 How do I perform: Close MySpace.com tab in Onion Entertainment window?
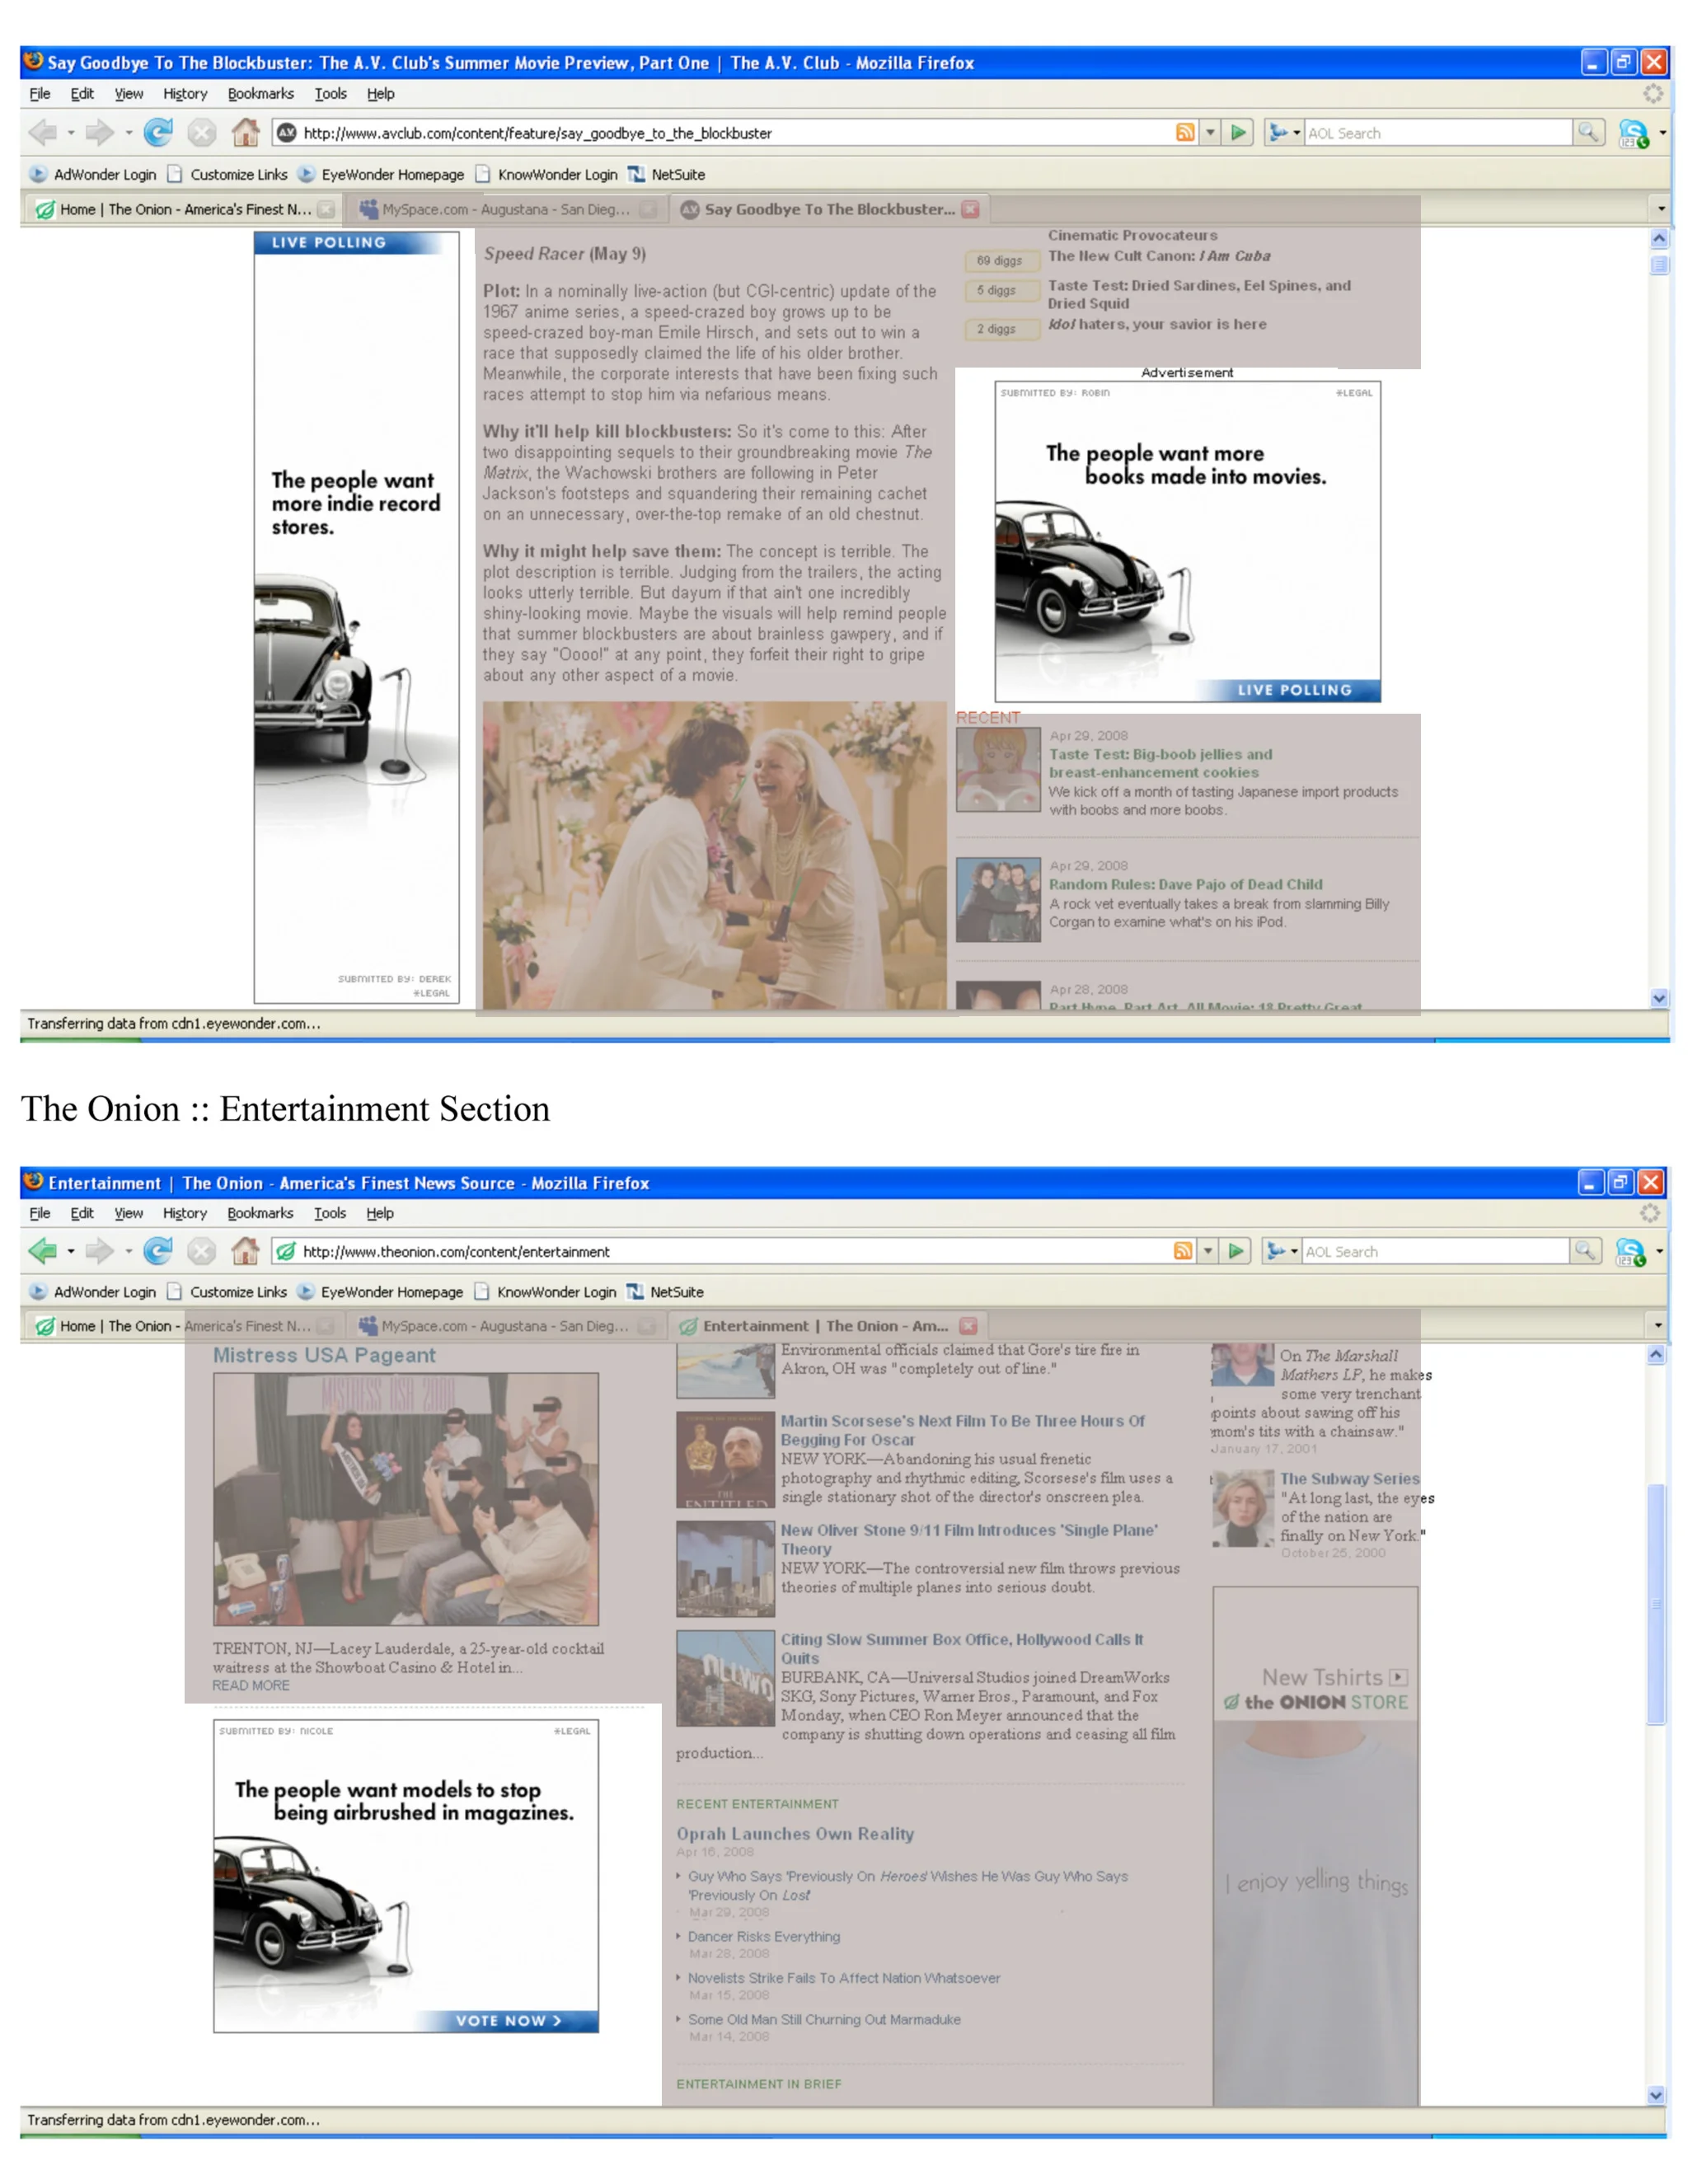[x=647, y=1326]
